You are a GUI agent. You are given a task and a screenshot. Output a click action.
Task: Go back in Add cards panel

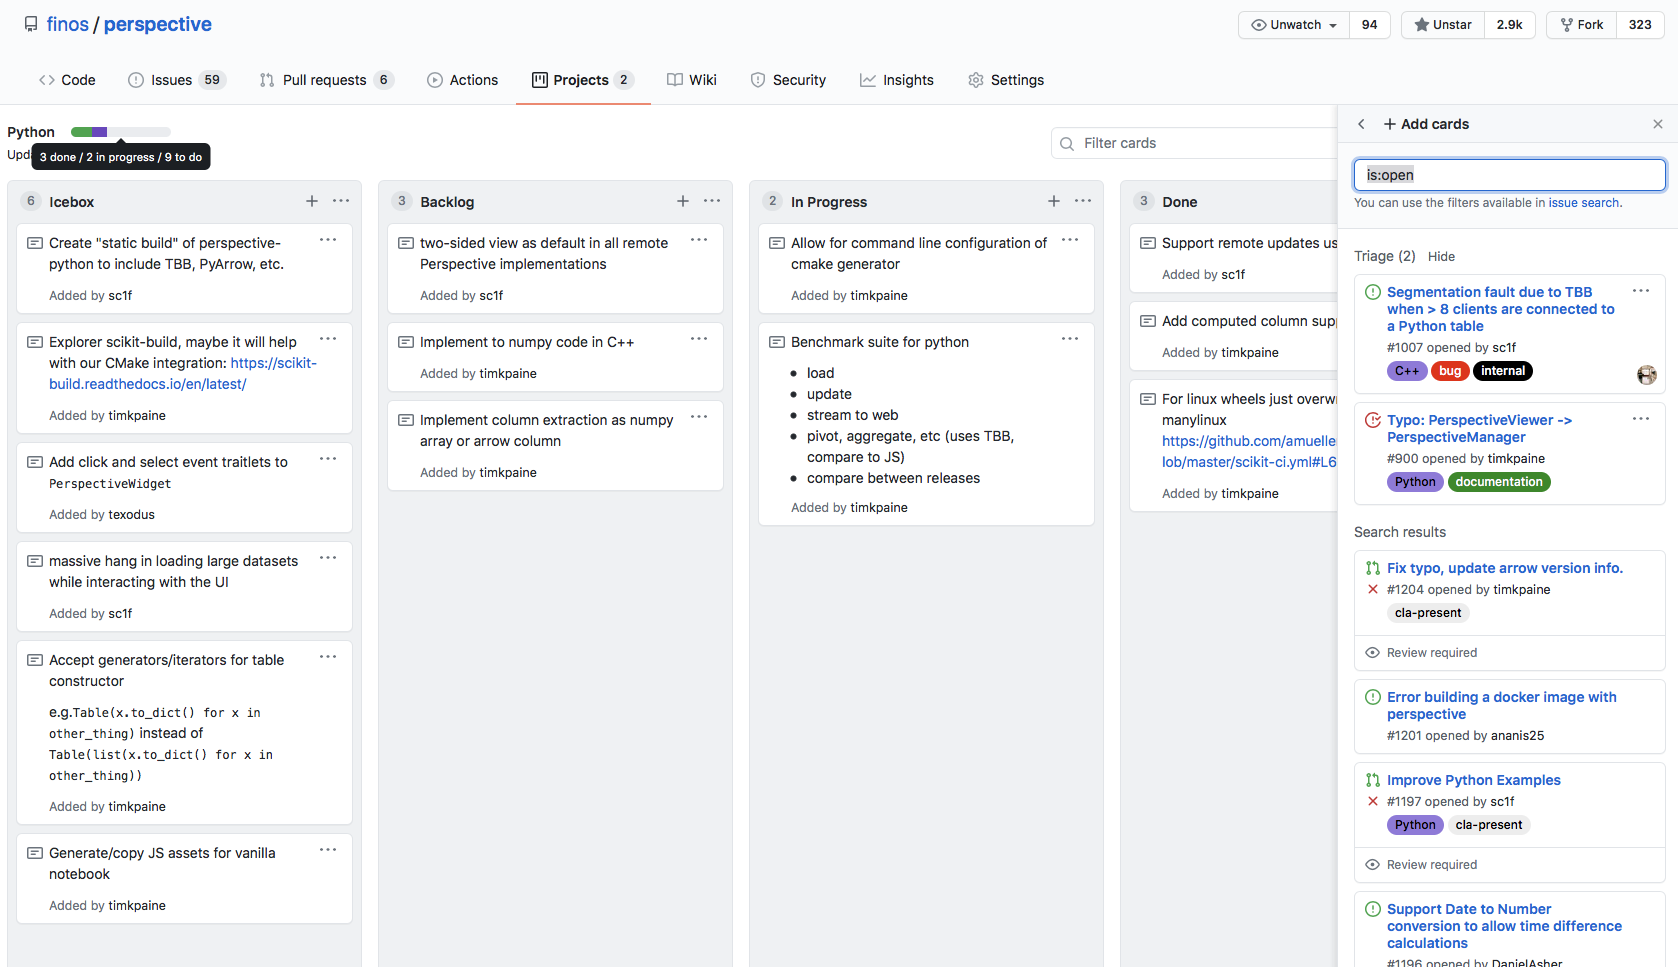pos(1361,124)
